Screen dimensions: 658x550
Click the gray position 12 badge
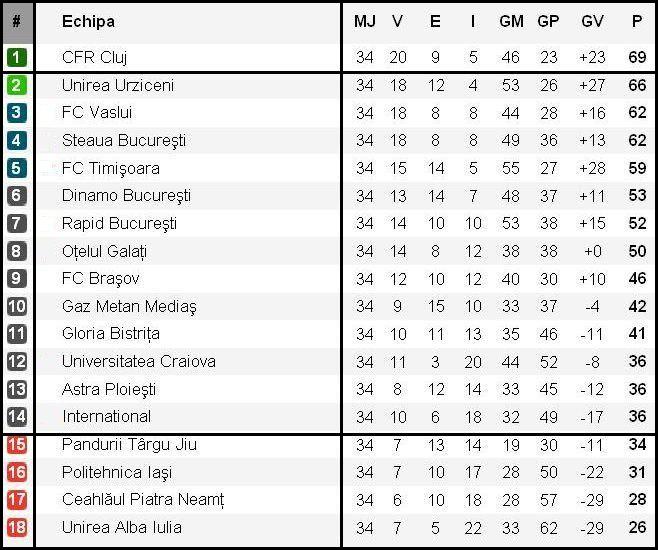16,361
